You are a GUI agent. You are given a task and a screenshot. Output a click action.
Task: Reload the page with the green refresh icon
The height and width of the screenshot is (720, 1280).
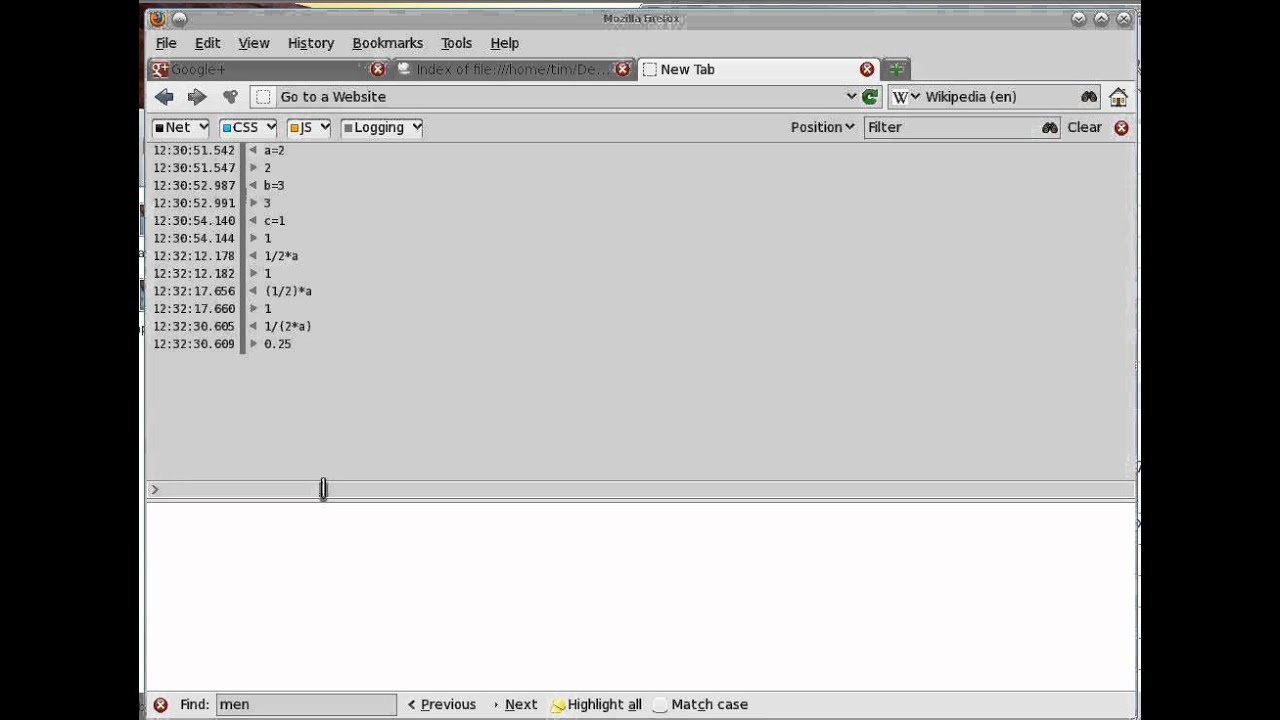coord(870,97)
